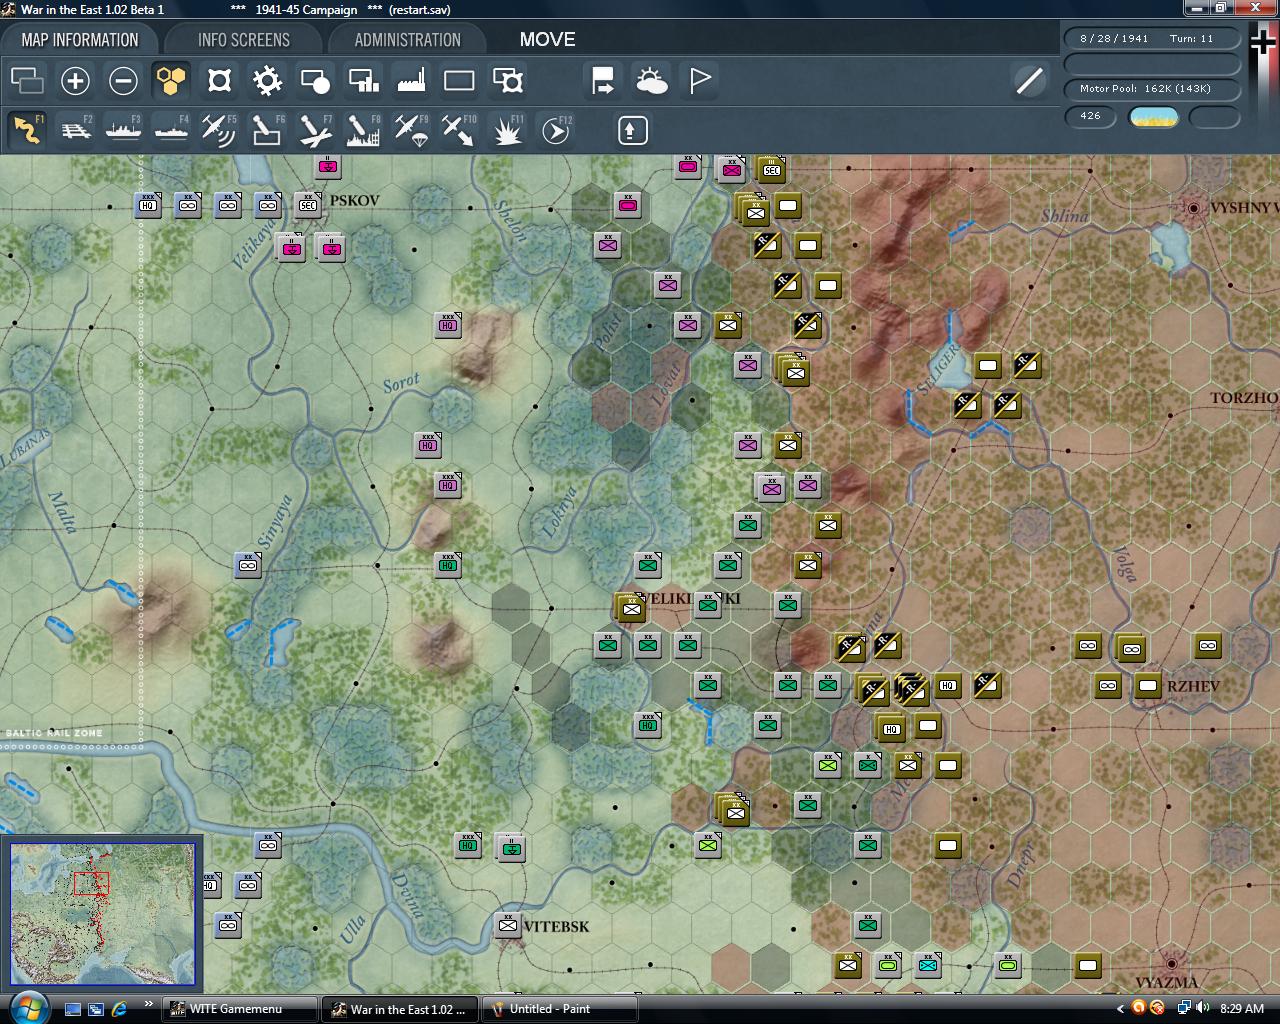Click diagonal slash round button
1280x1024 pixels.
pos(1029,80)
